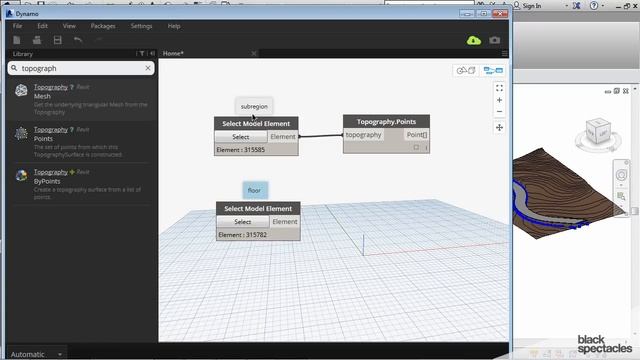Zoom in with the plus icon
The height and width of the screenshot is (360, 640).
(499, 100)
